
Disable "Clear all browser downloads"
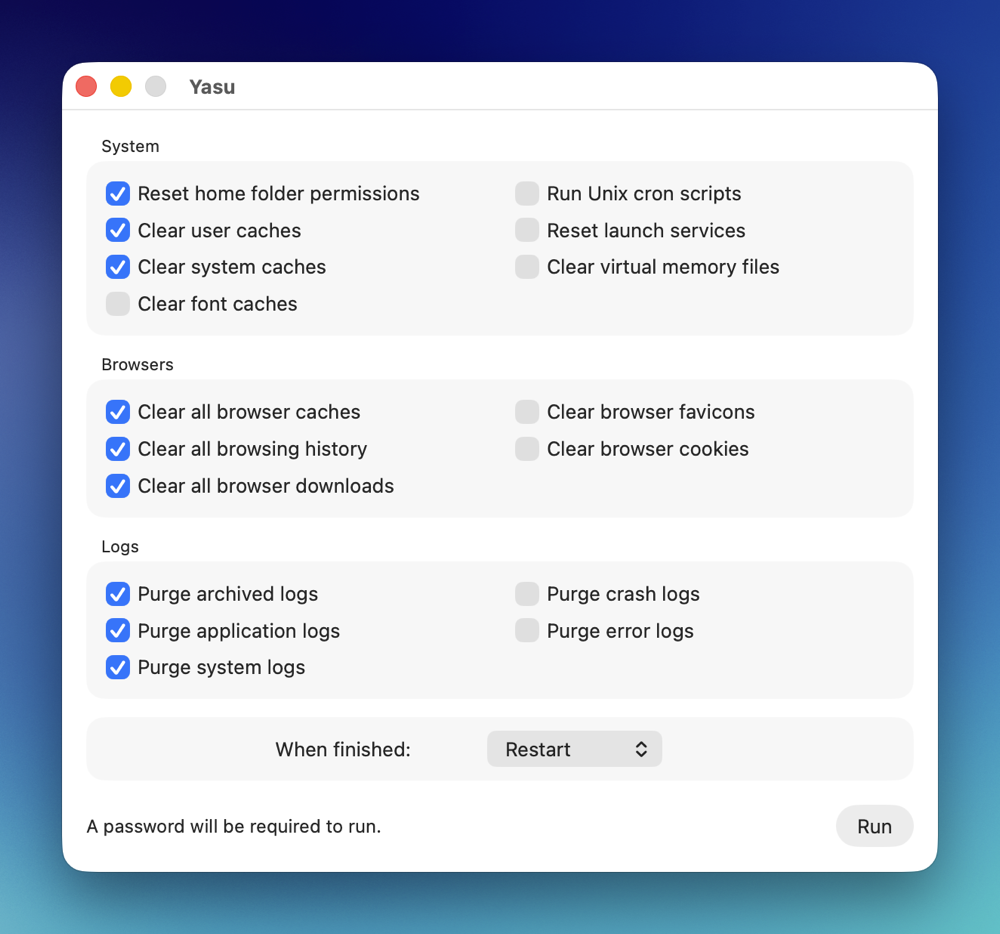click(x=117, y=485)
